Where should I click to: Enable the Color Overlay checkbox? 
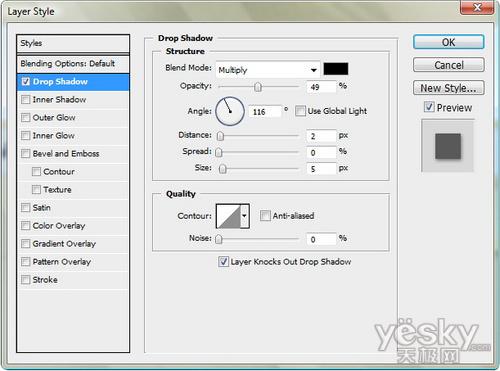pos(25,226)
